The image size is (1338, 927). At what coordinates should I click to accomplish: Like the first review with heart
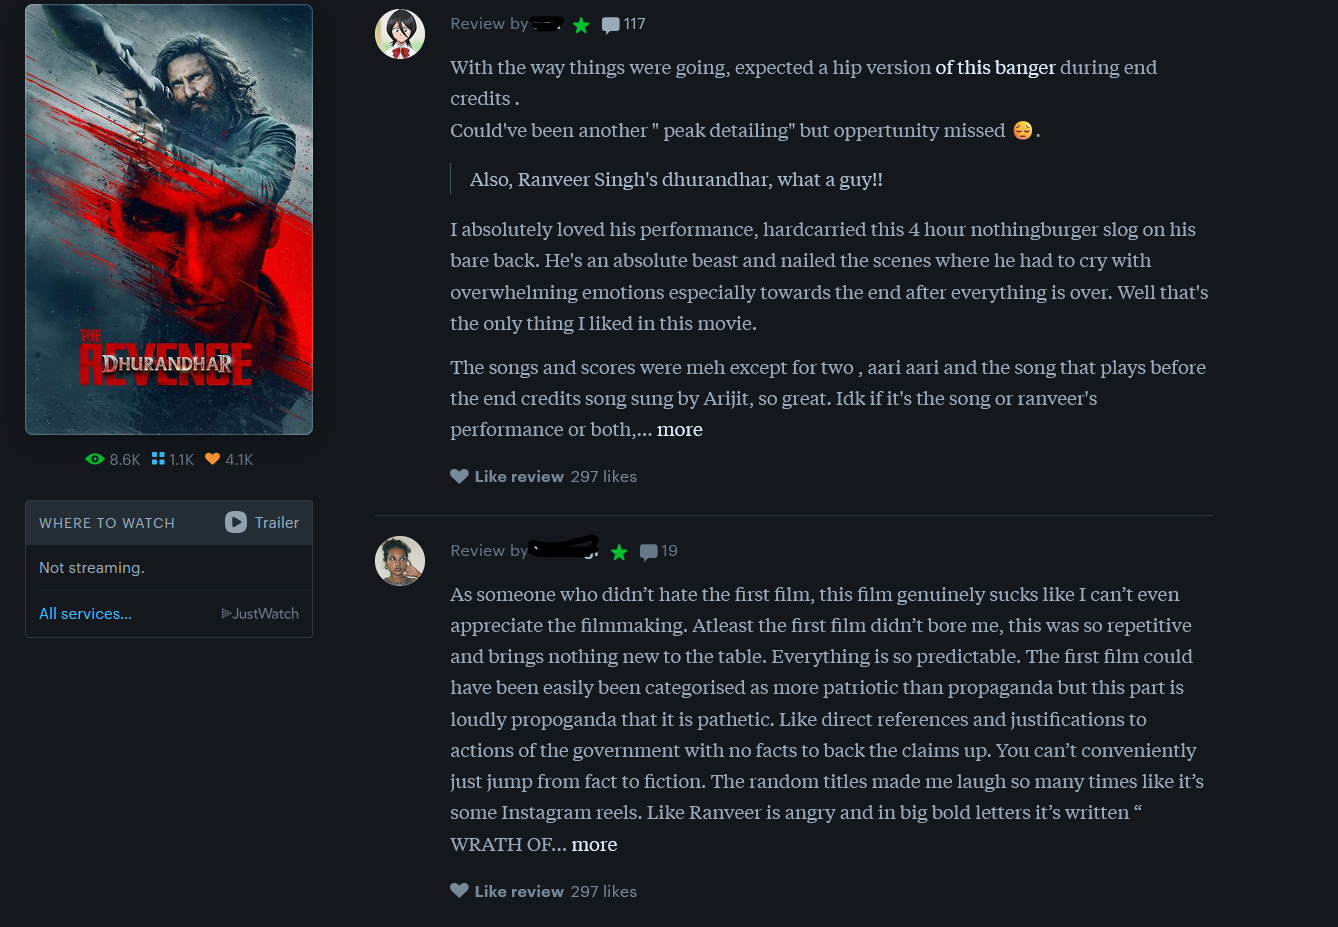(x=460, y=476)
